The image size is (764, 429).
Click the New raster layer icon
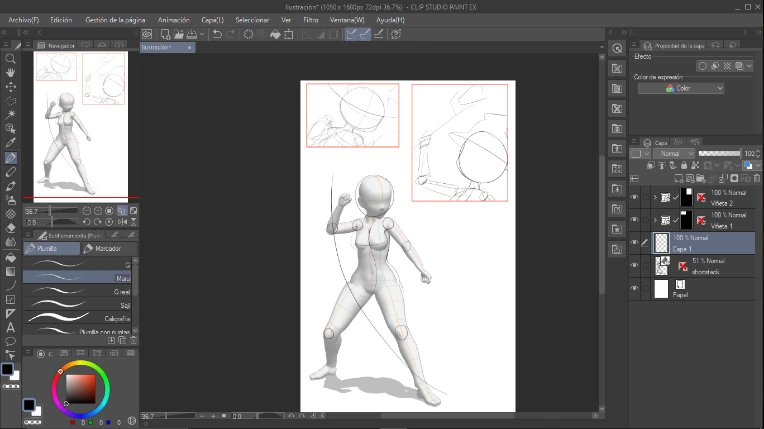678,178
